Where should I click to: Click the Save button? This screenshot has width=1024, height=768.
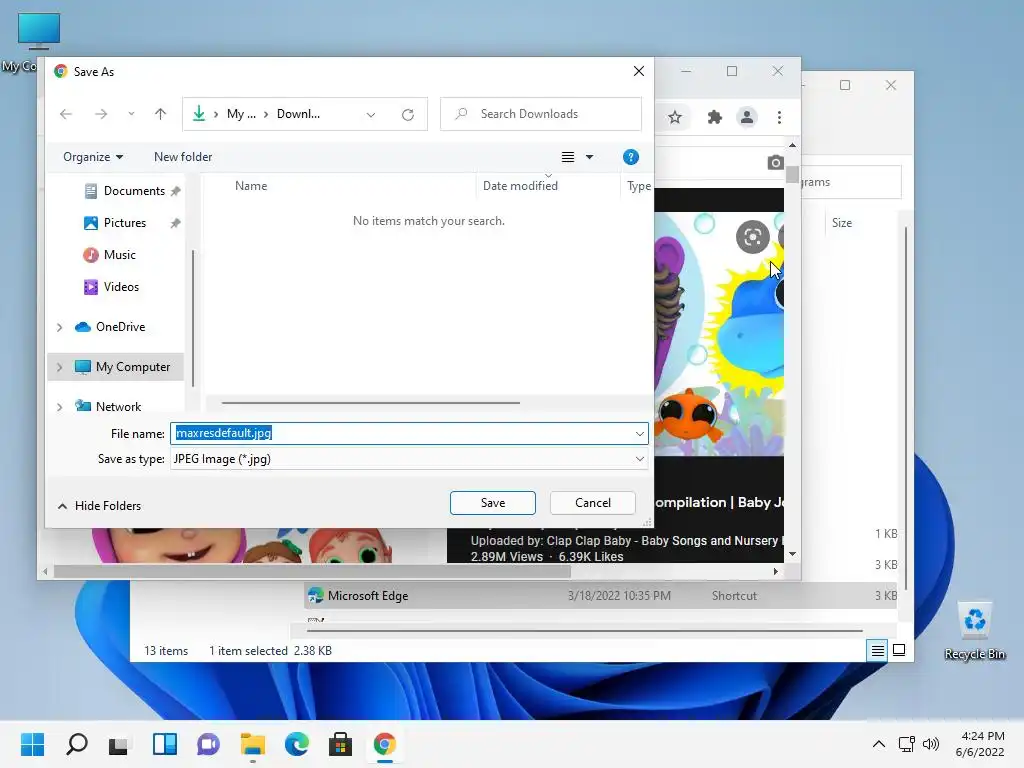[492, 503]
